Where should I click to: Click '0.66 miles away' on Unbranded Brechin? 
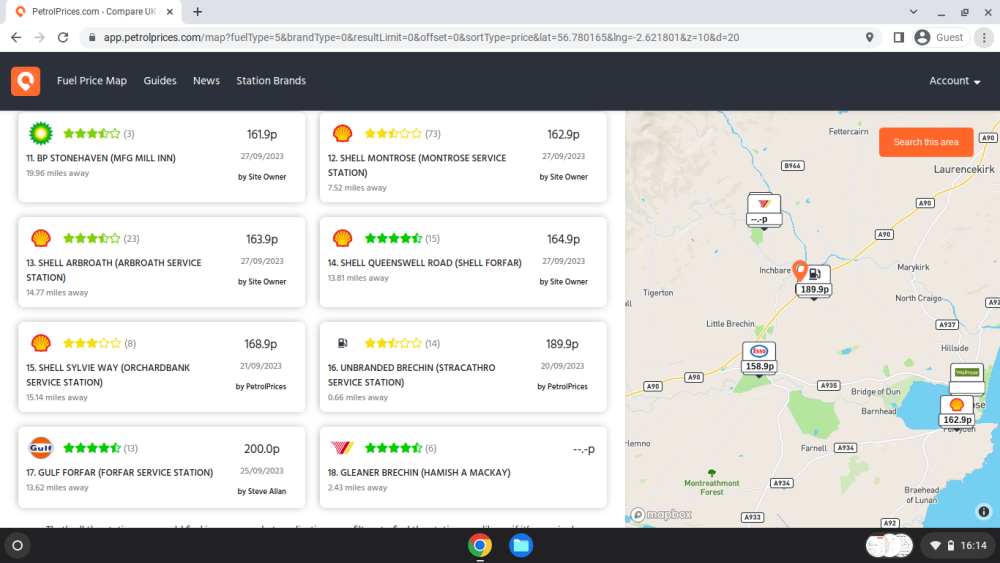click(358, 397)
